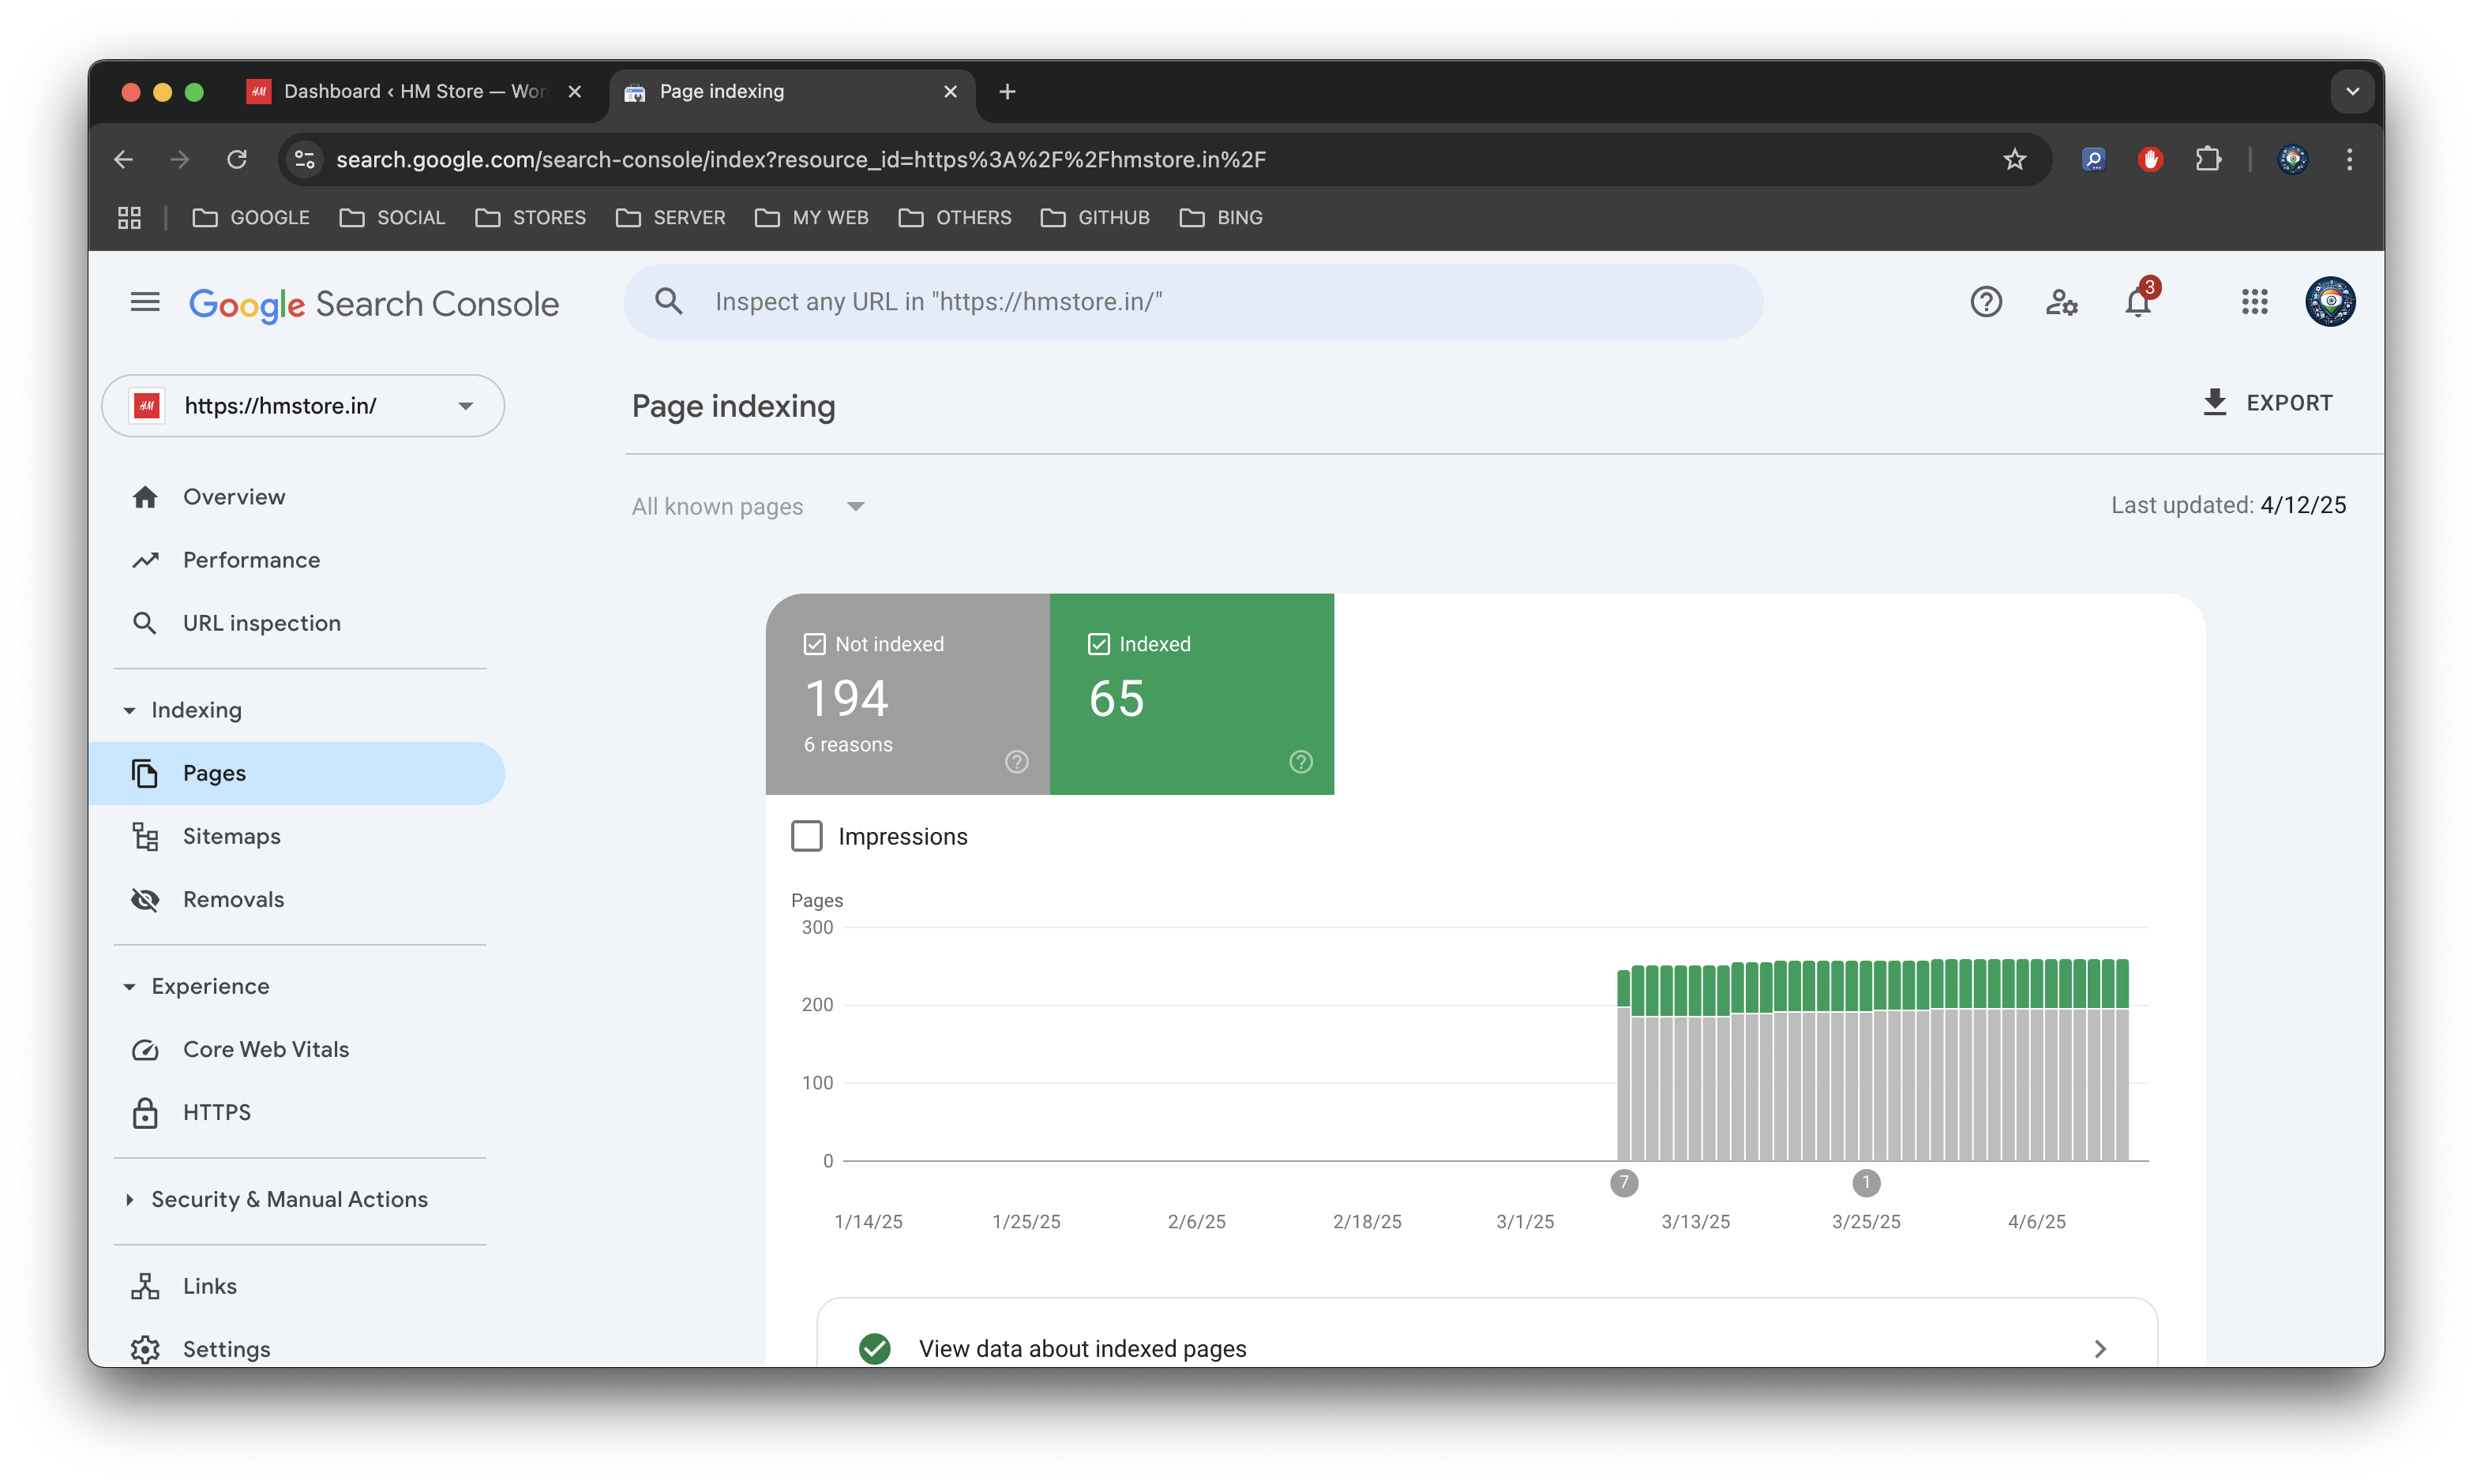
Task: Click the Inspect any URL search field
Action: [1193, 301]
